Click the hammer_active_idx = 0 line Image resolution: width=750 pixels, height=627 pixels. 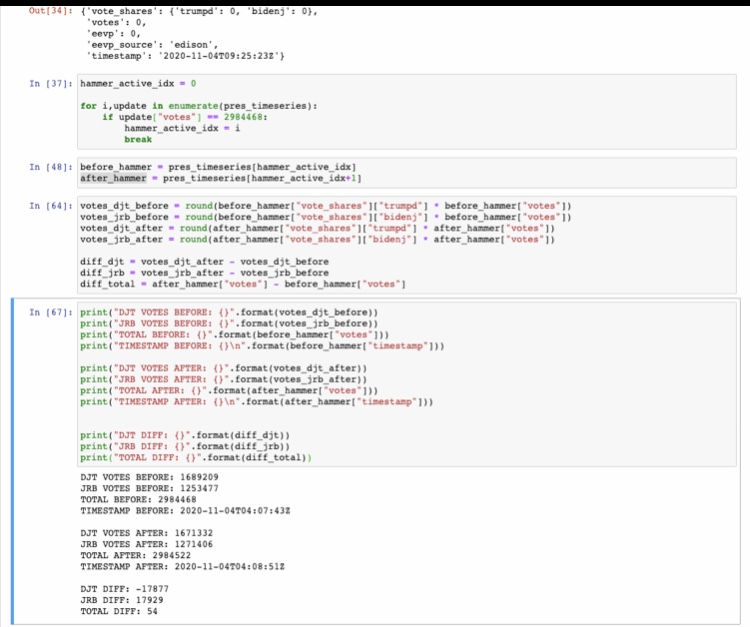tap(138, 84)
